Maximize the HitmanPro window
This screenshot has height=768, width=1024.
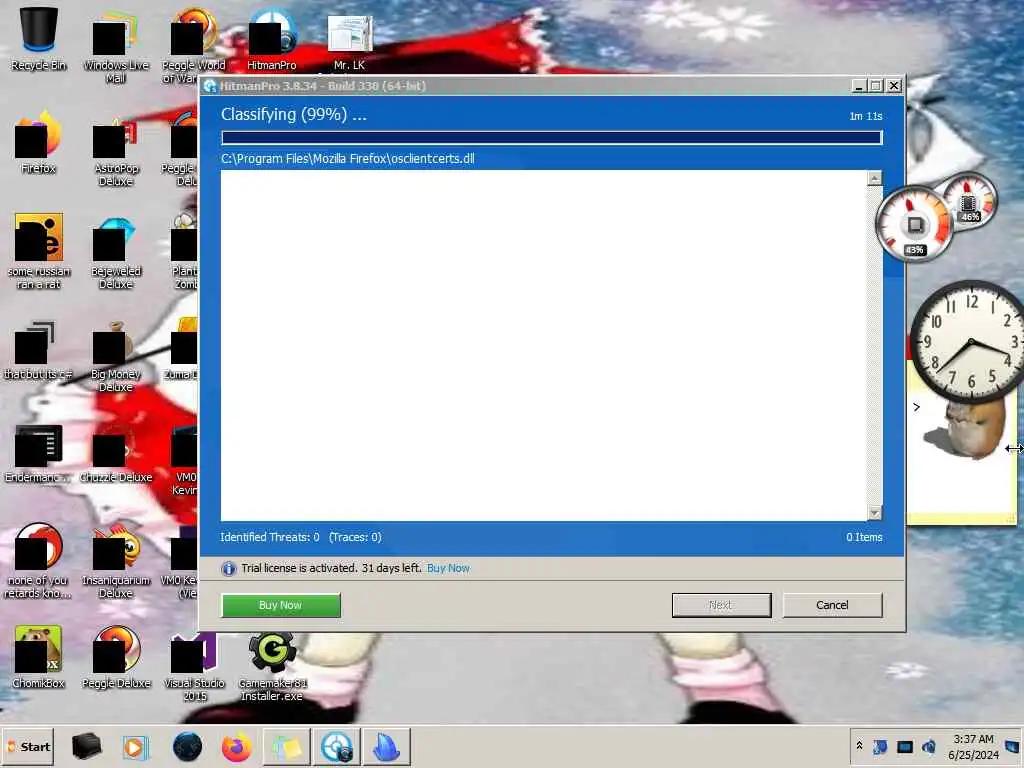pyautogui.click(x=876, y=86)
